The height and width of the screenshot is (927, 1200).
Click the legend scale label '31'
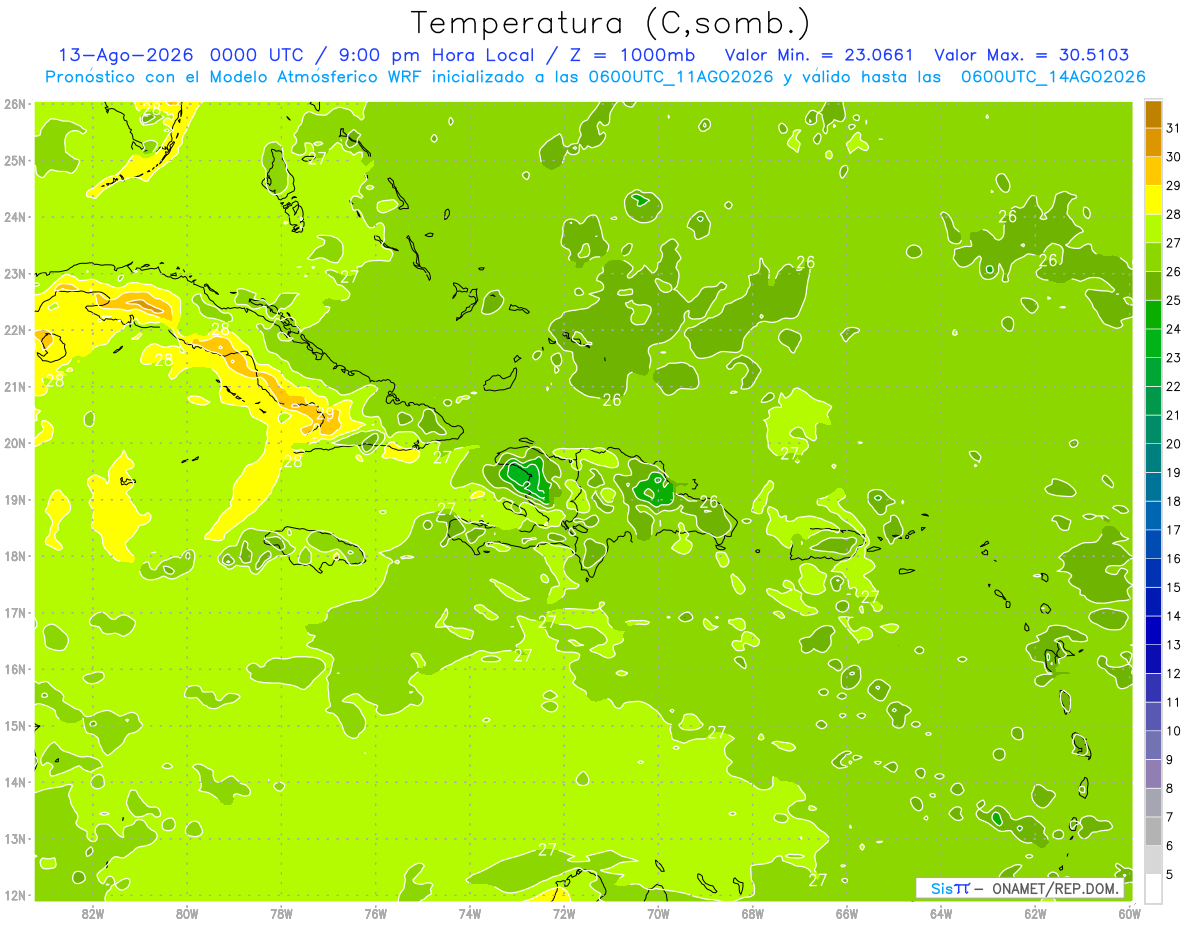click(1173, 128)
